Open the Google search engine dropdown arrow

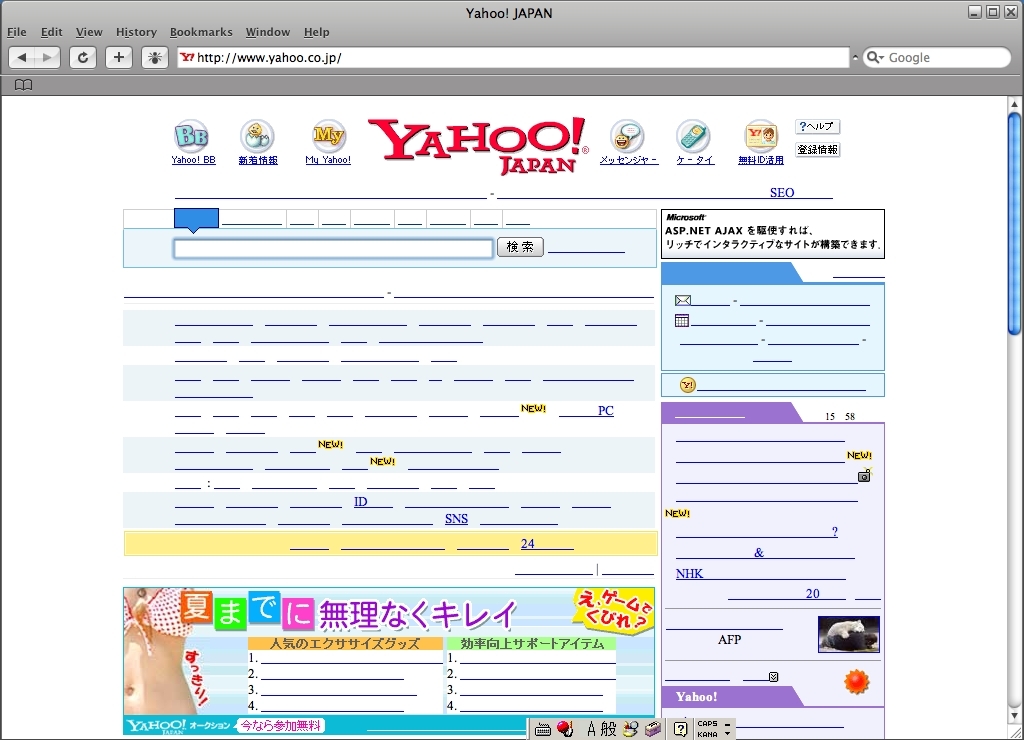coord(882,58)
